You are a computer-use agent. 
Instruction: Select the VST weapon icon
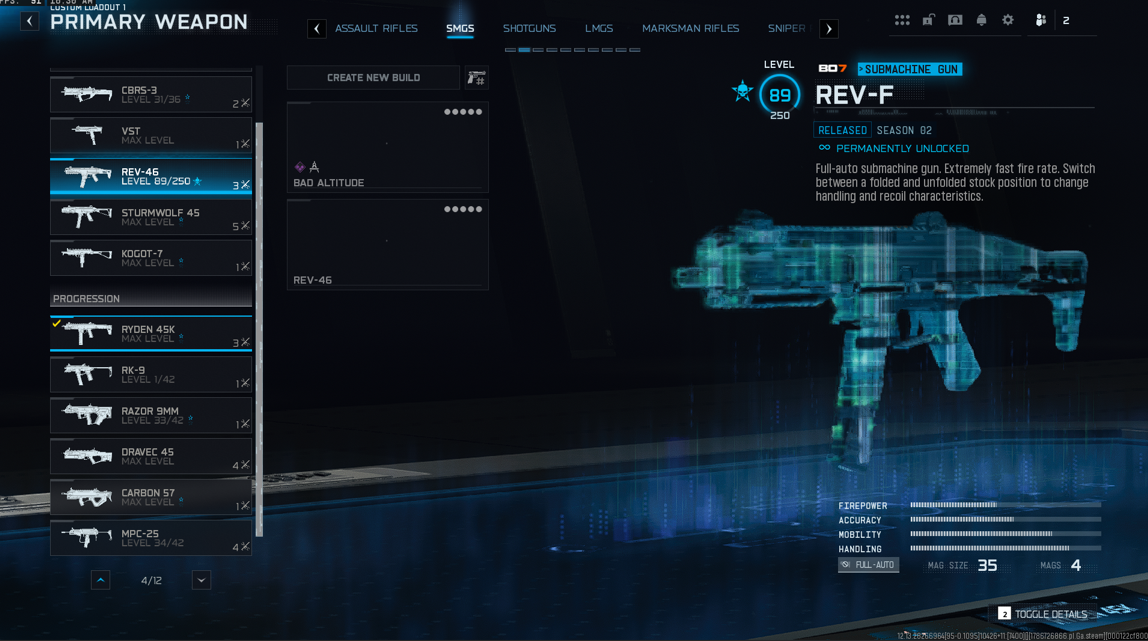[86, 135]
